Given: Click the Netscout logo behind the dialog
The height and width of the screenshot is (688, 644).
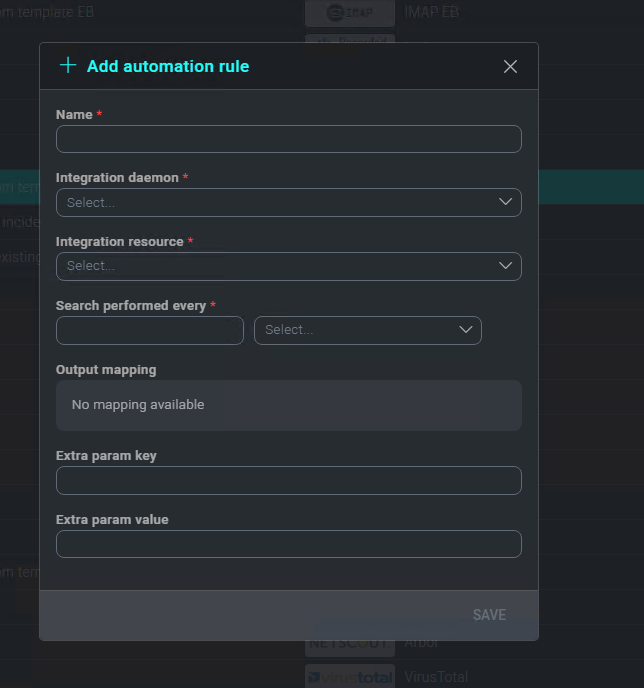Looking at the screenshot, I should point(349,646).
